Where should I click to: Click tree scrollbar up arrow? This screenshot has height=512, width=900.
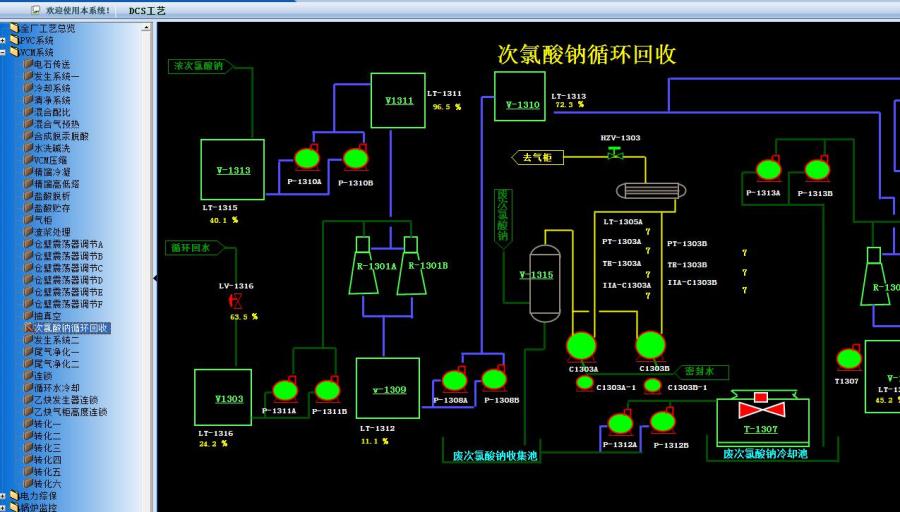tap(146, 27)
